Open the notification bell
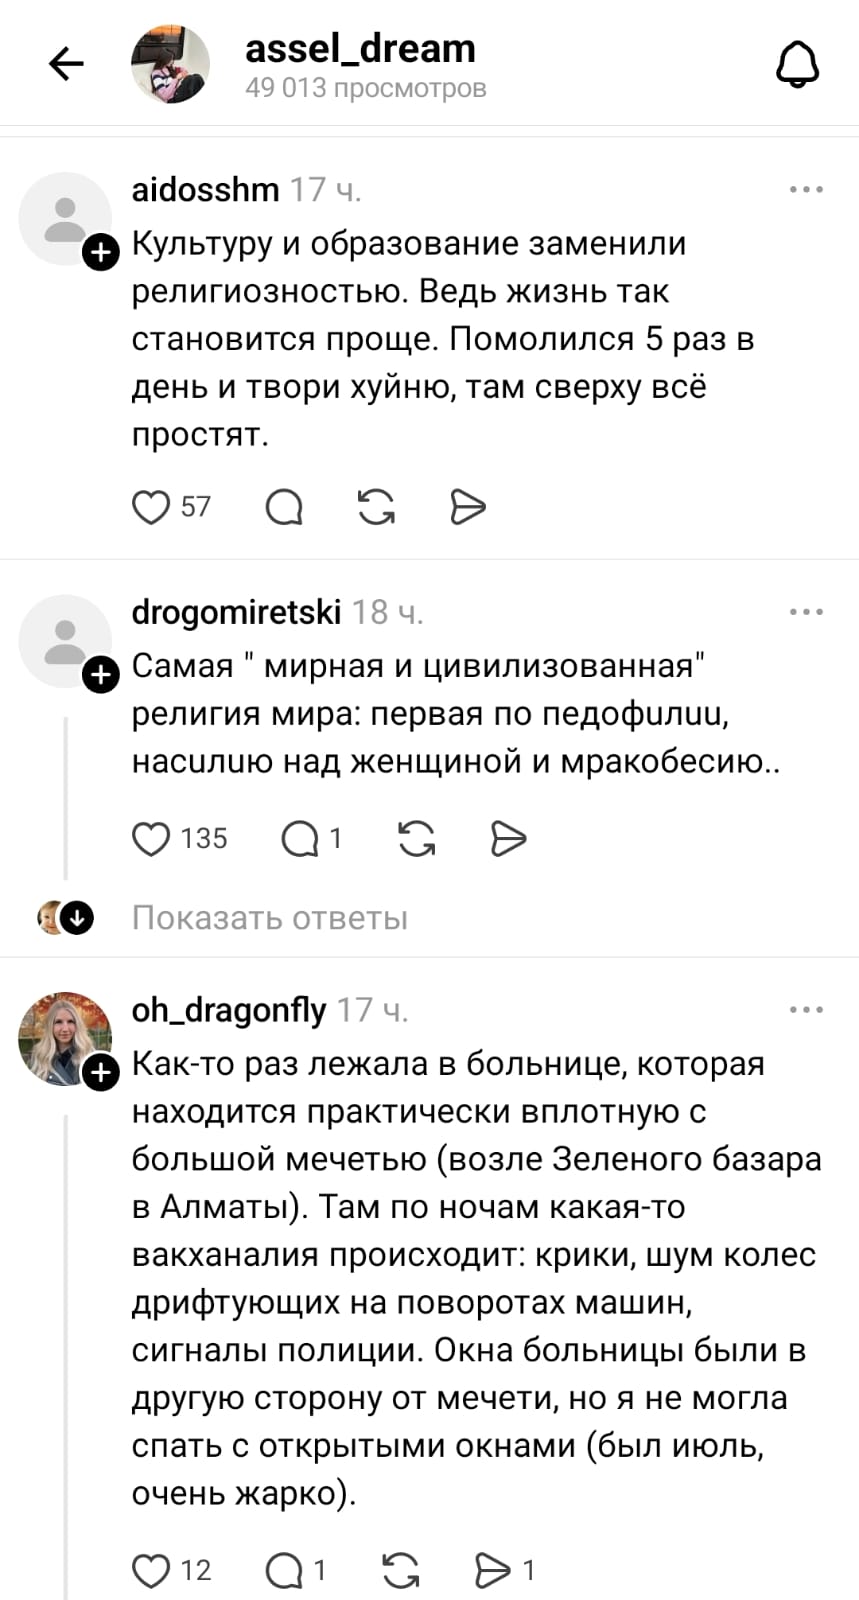Viewport: 859px width, 1600px height. (798, 65)
